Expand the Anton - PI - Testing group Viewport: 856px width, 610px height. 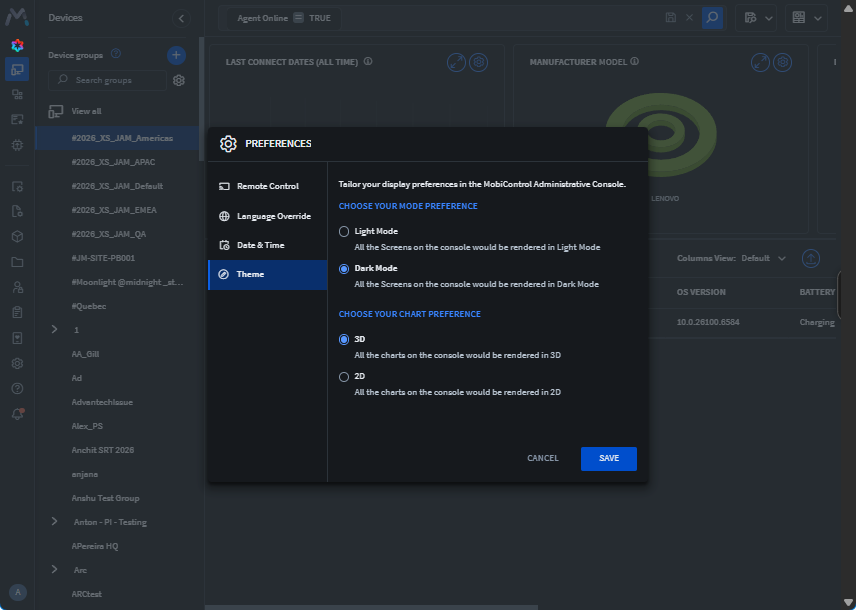tap(55, 521)
